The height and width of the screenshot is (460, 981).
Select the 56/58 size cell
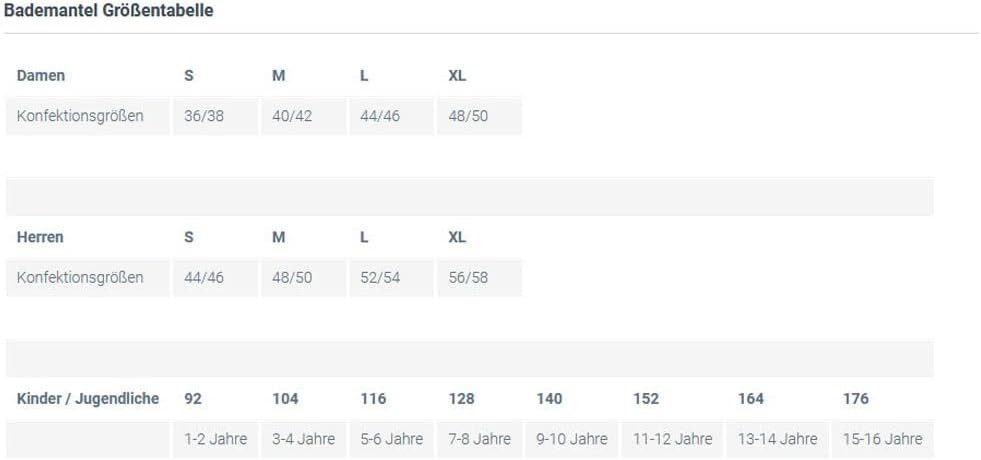coord(468,277)
